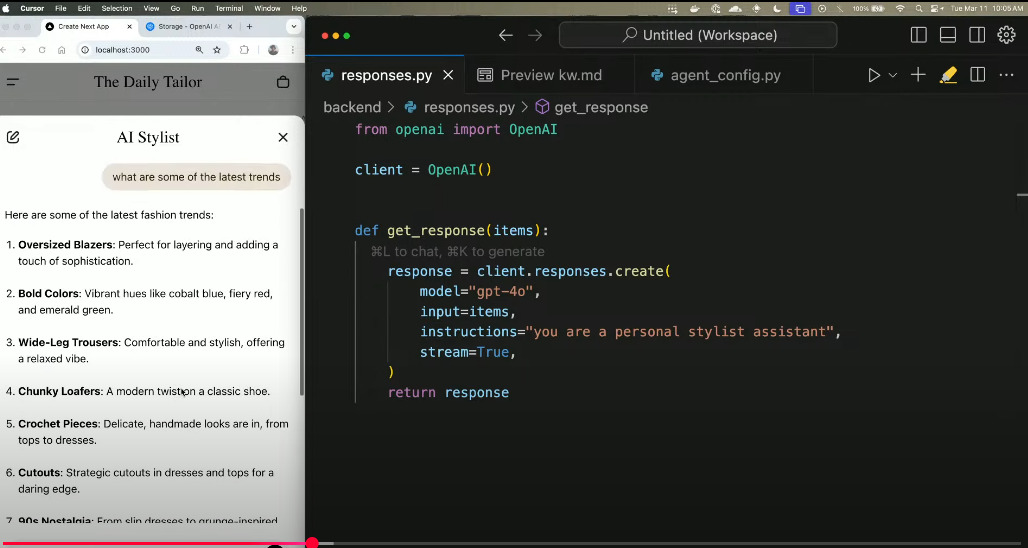Close the responses.py editor tab
The height and width of the screenshot is (548, 1028).
click(x=448, y=75)
